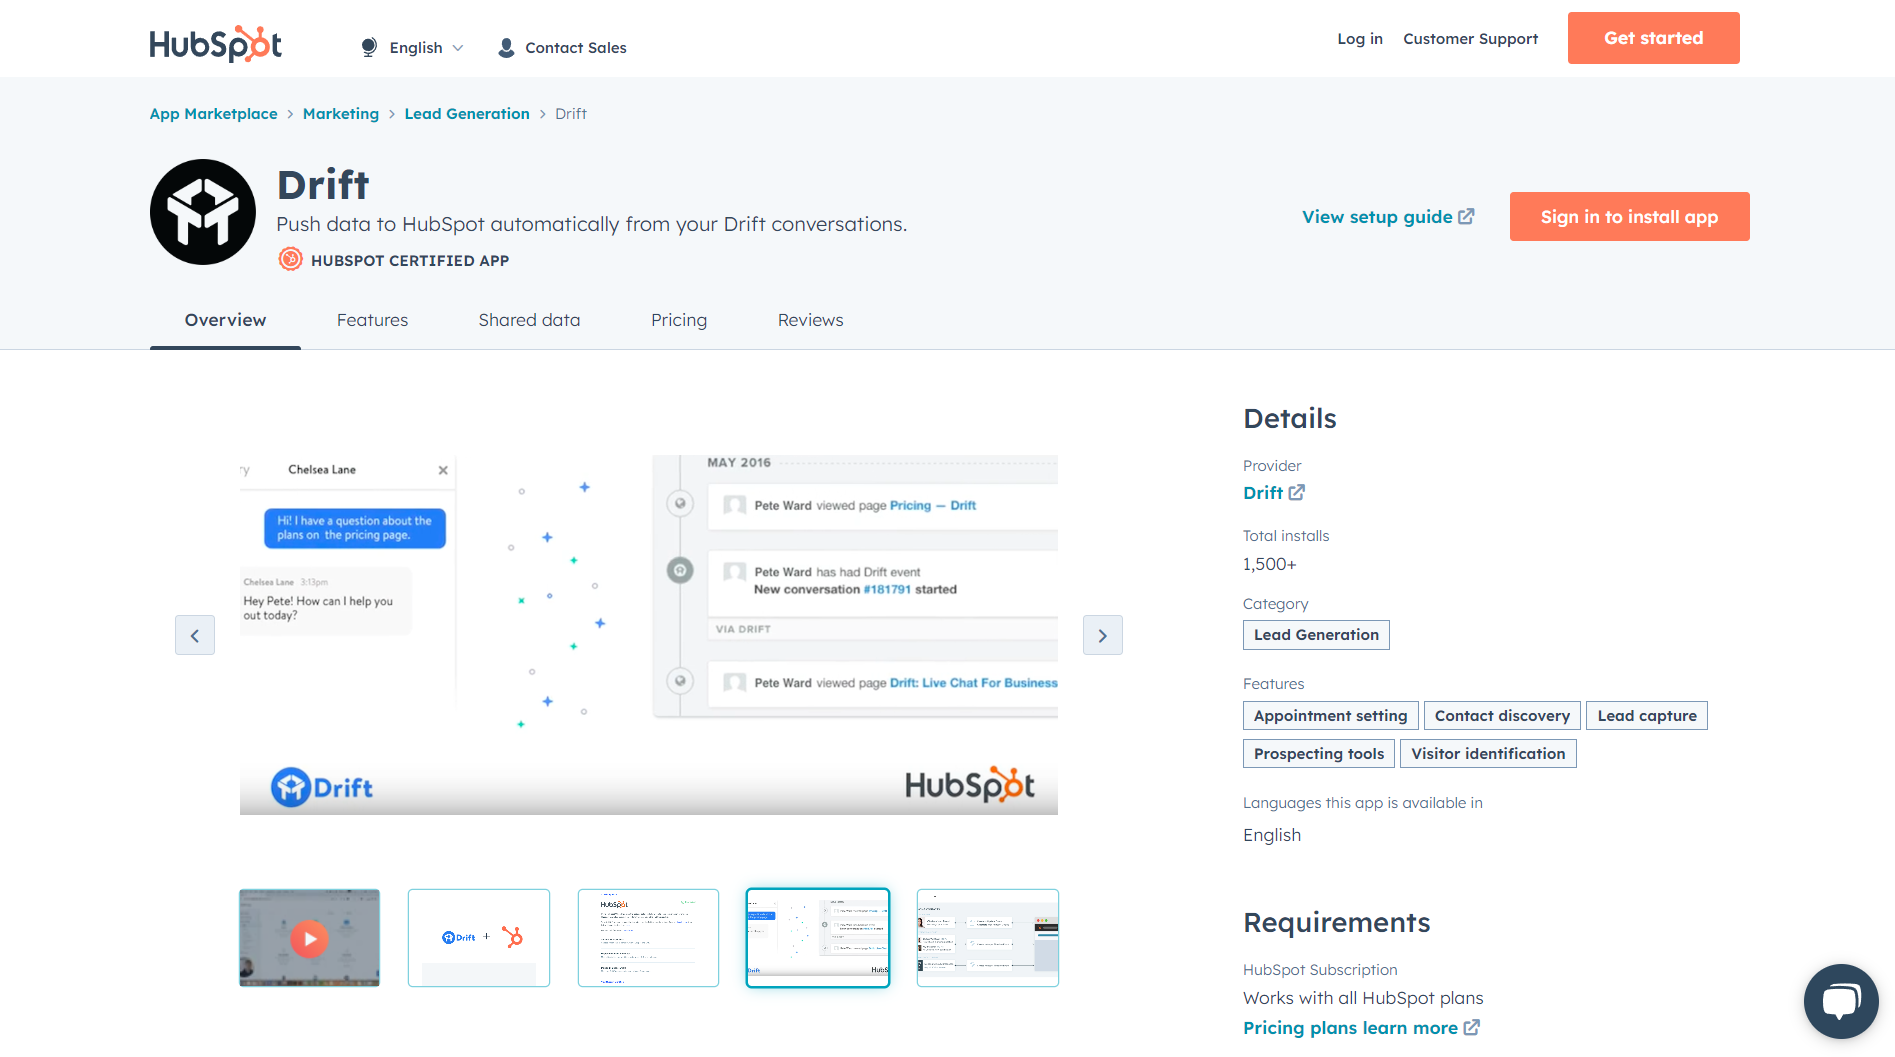The height and width of the screenshot is (1057, 1895).
Task: Open the English language dropdown
Action: click(426, 47)
